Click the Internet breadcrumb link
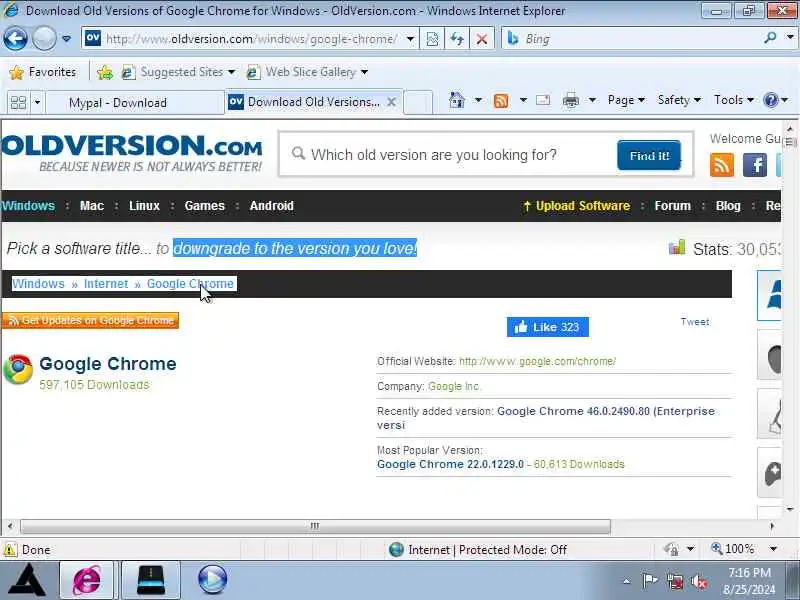Image resolution: width=800 pixels, height=600 pixels. pos(106,284)
